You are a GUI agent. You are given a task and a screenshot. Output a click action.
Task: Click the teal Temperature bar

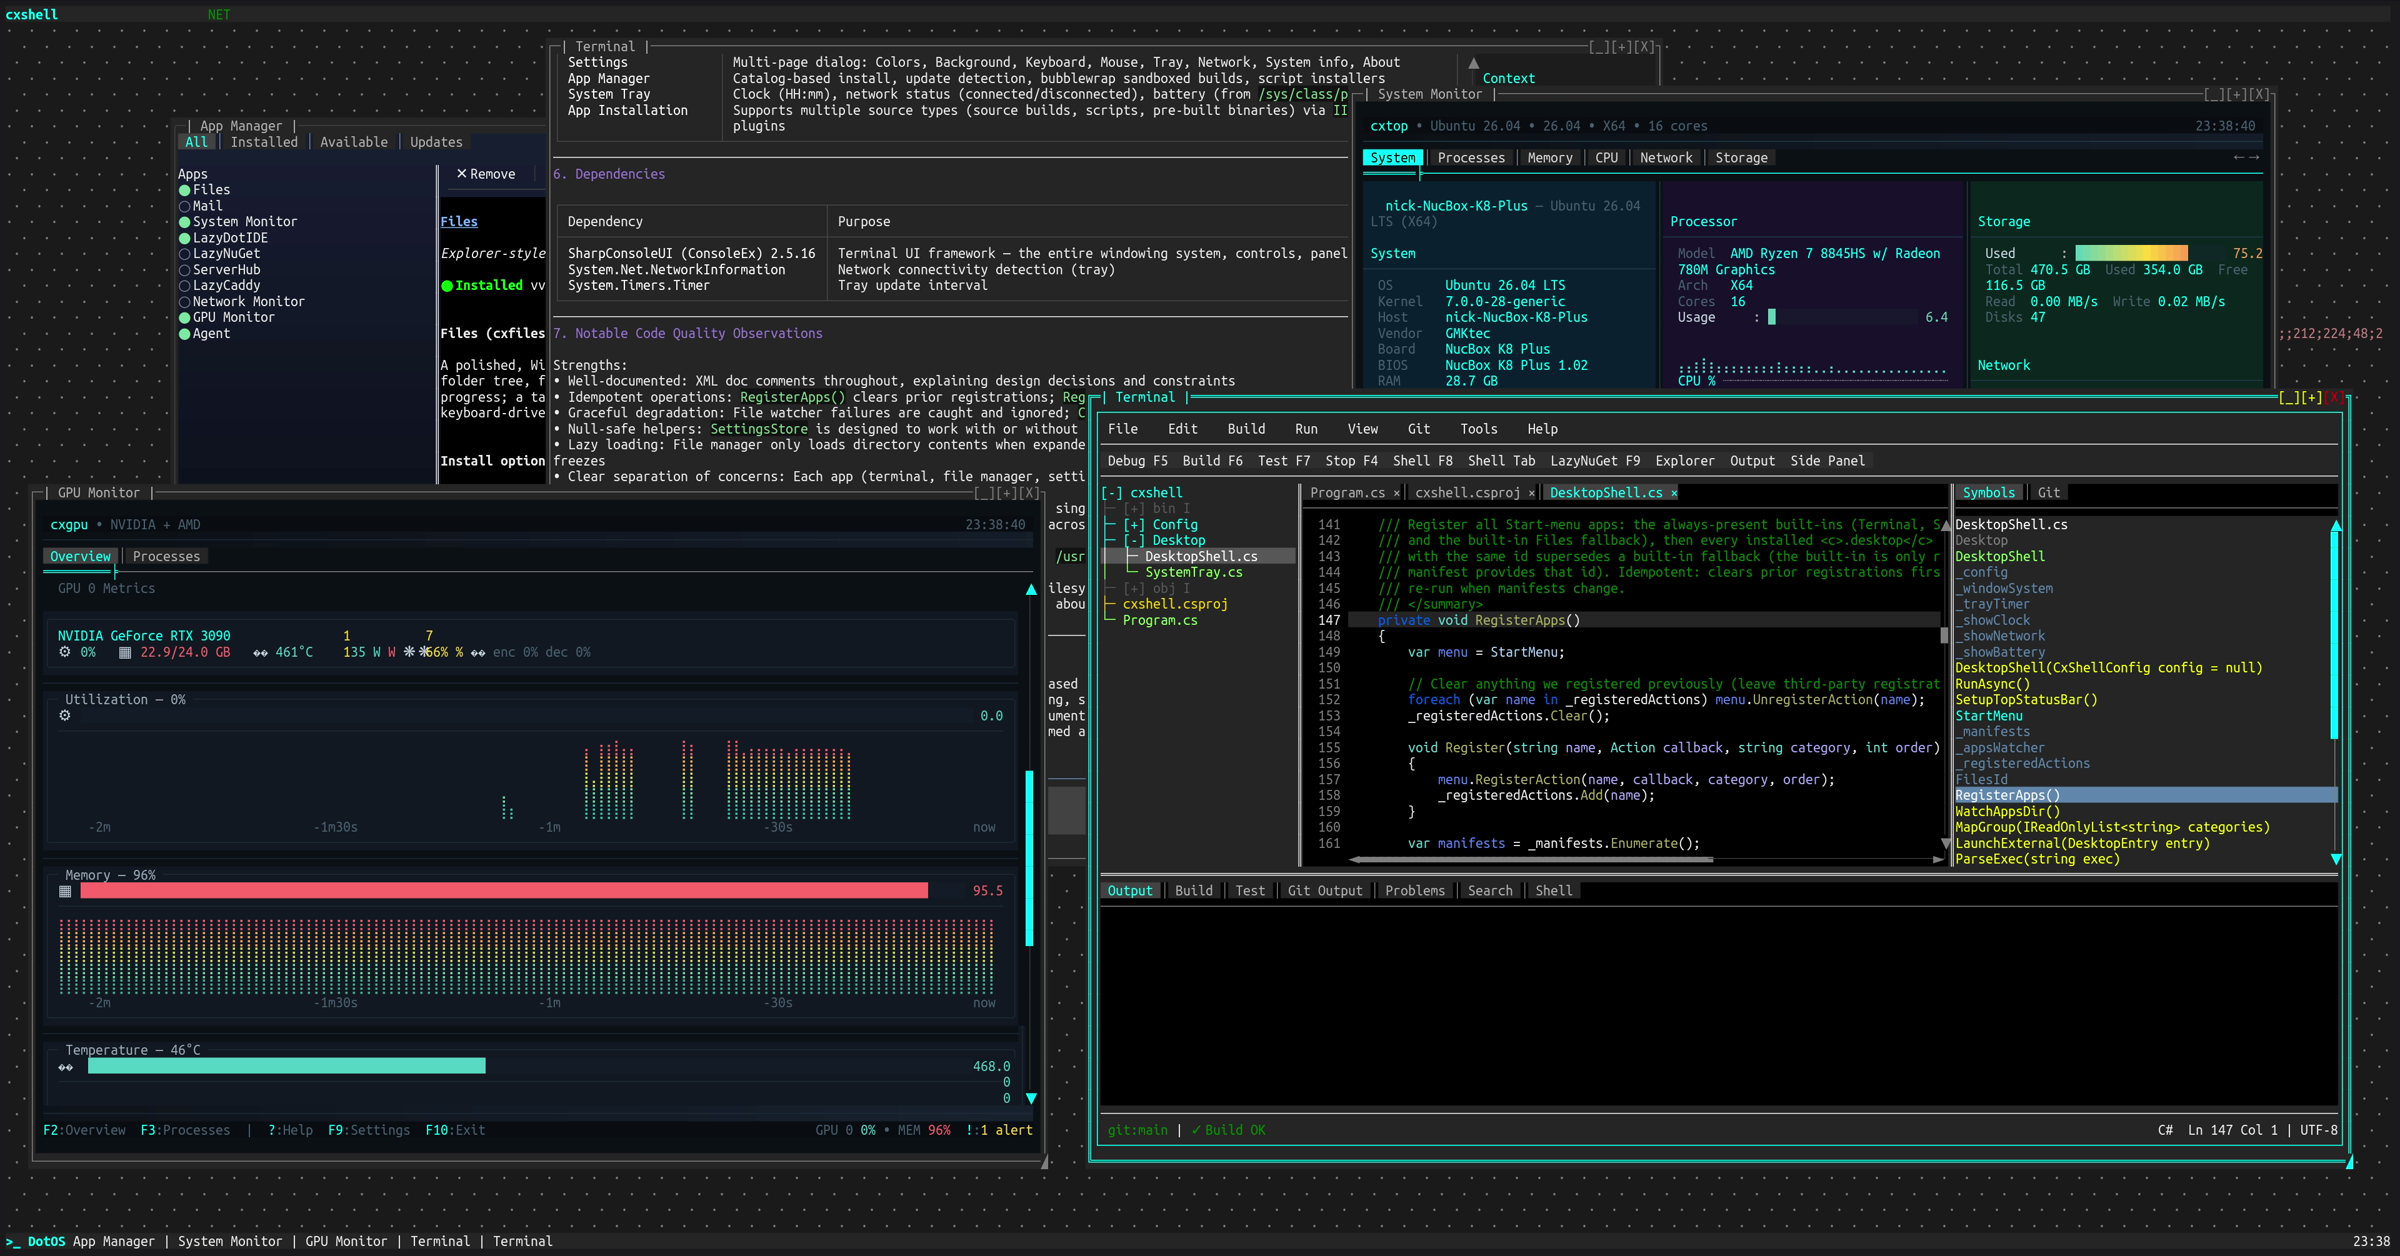(286, 1066)
